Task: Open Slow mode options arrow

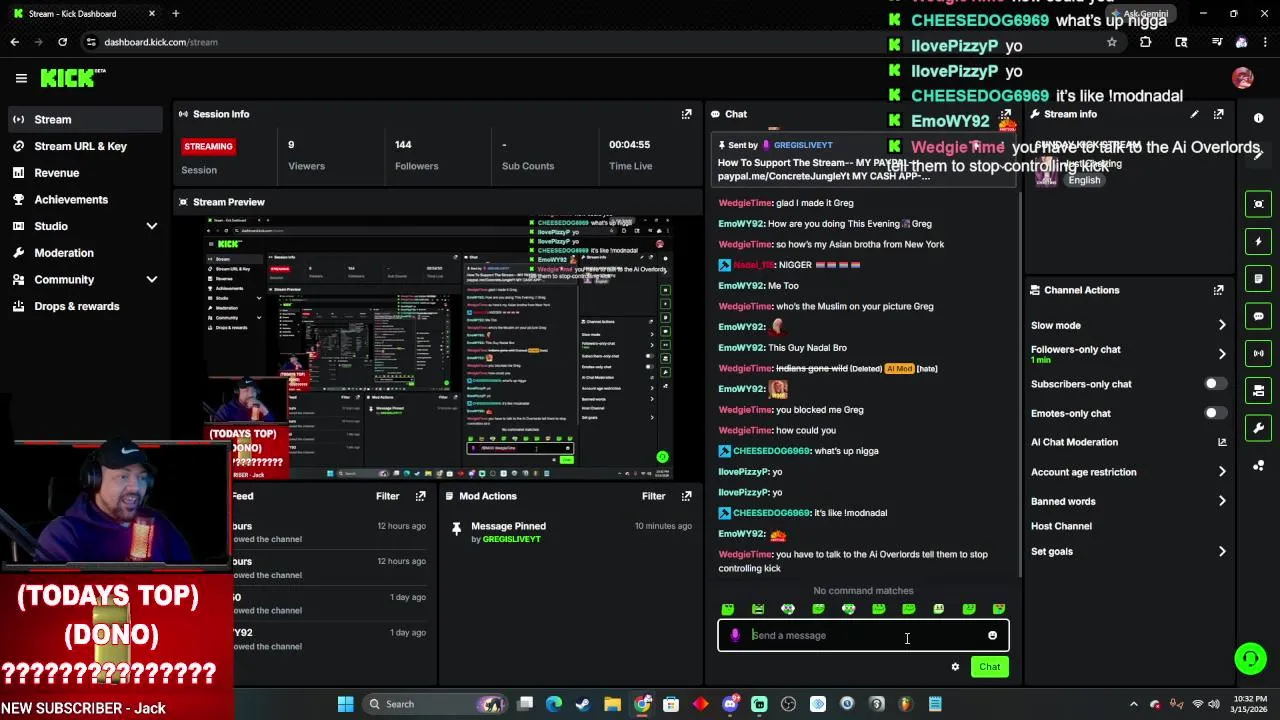Action: point(1221,325)
